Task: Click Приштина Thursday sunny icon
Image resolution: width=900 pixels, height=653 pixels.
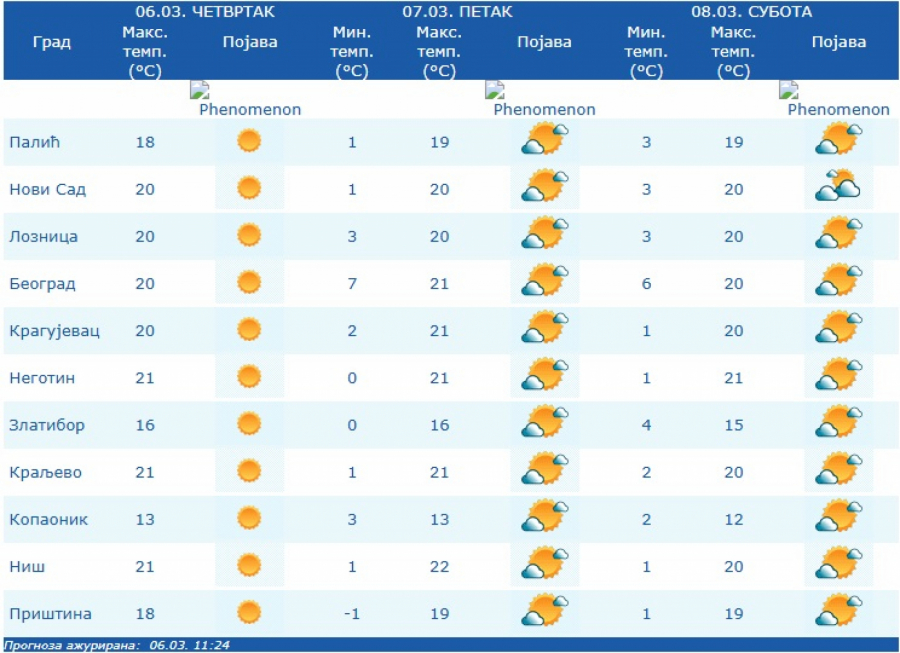Action: 249,612
